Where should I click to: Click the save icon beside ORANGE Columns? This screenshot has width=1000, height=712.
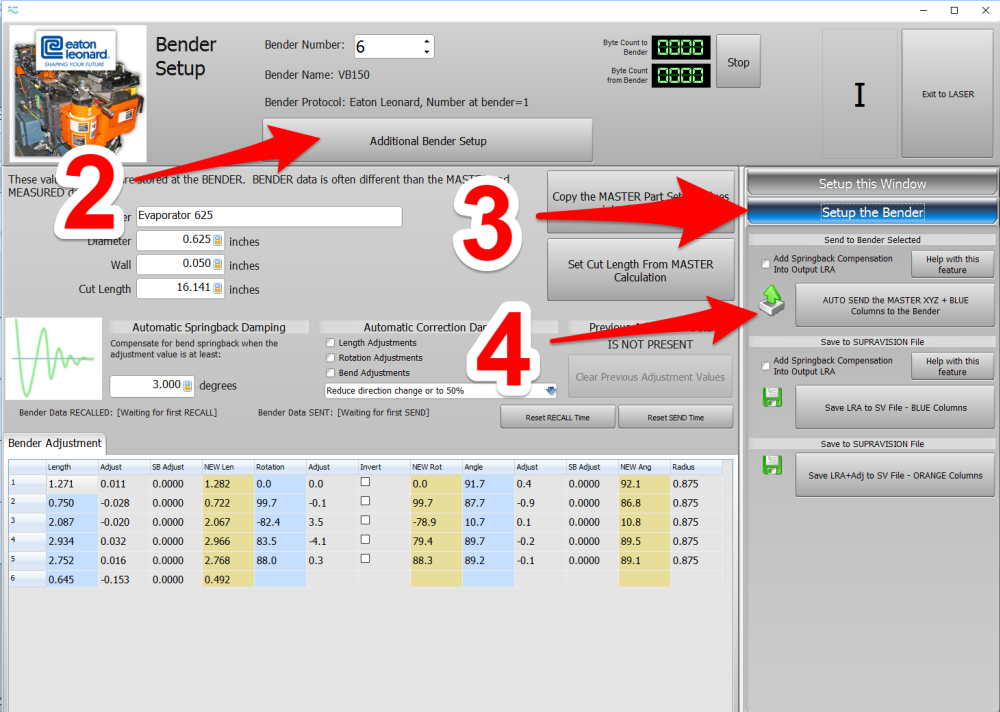771,465
